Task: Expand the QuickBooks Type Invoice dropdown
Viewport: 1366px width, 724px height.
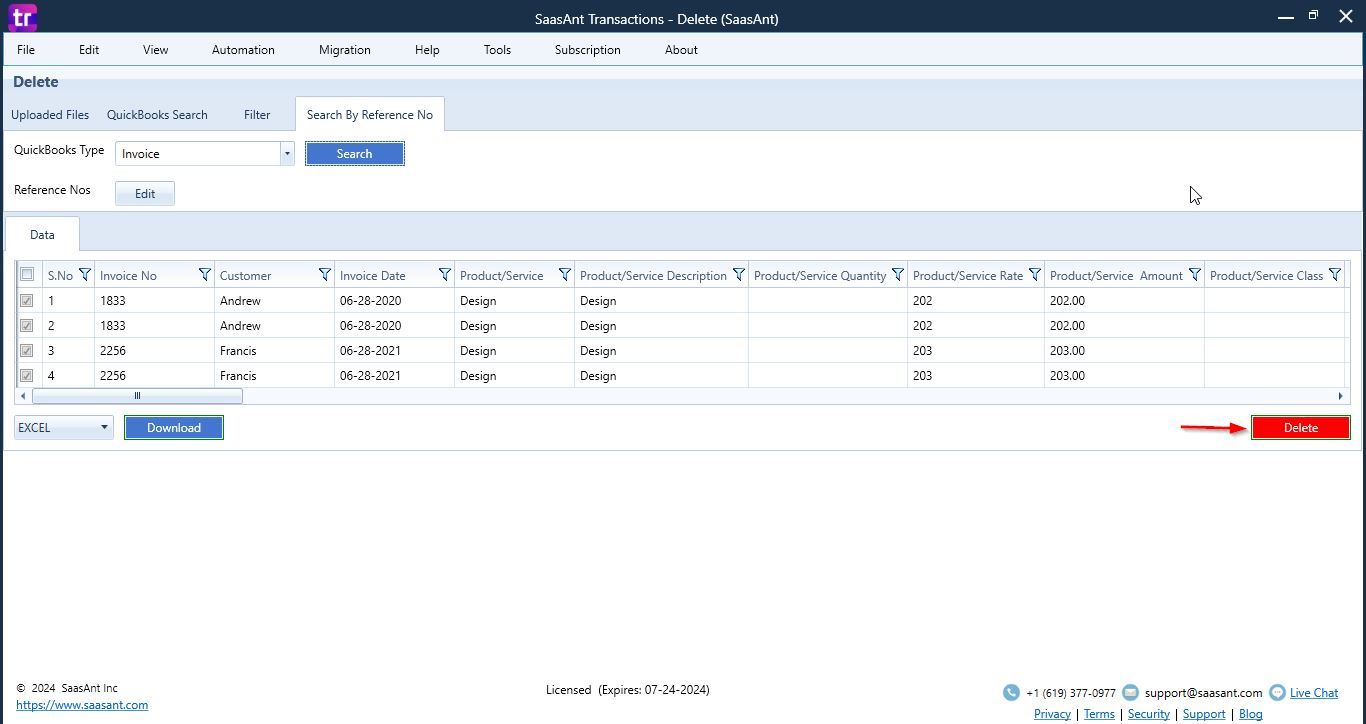Action: (287, 154)
